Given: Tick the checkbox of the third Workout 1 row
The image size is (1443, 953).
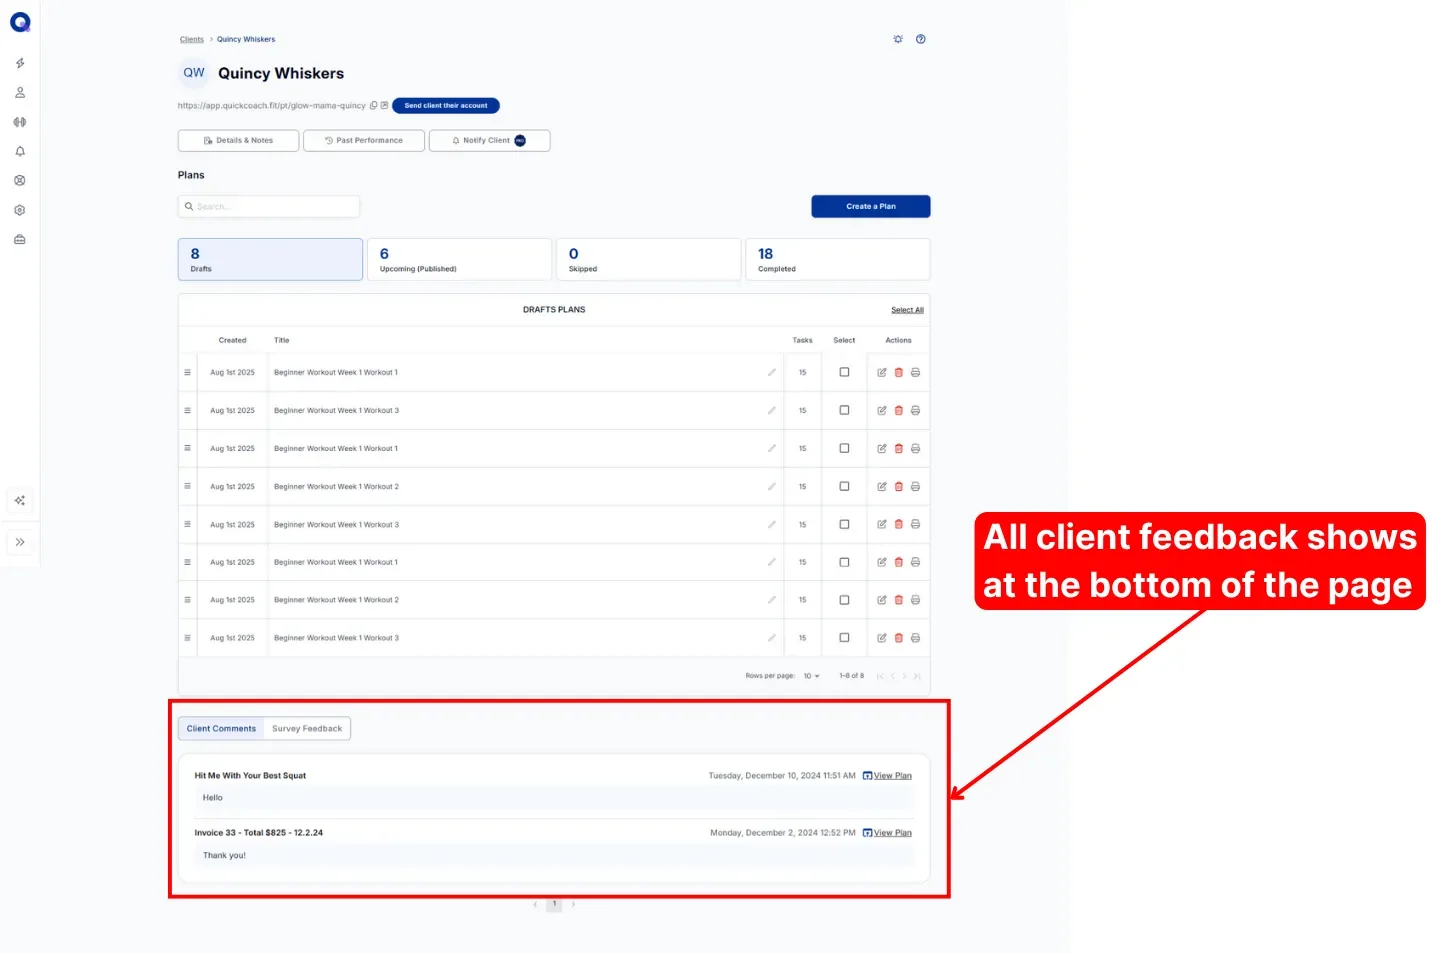Looking at the screenshot, I should point(844,562).
